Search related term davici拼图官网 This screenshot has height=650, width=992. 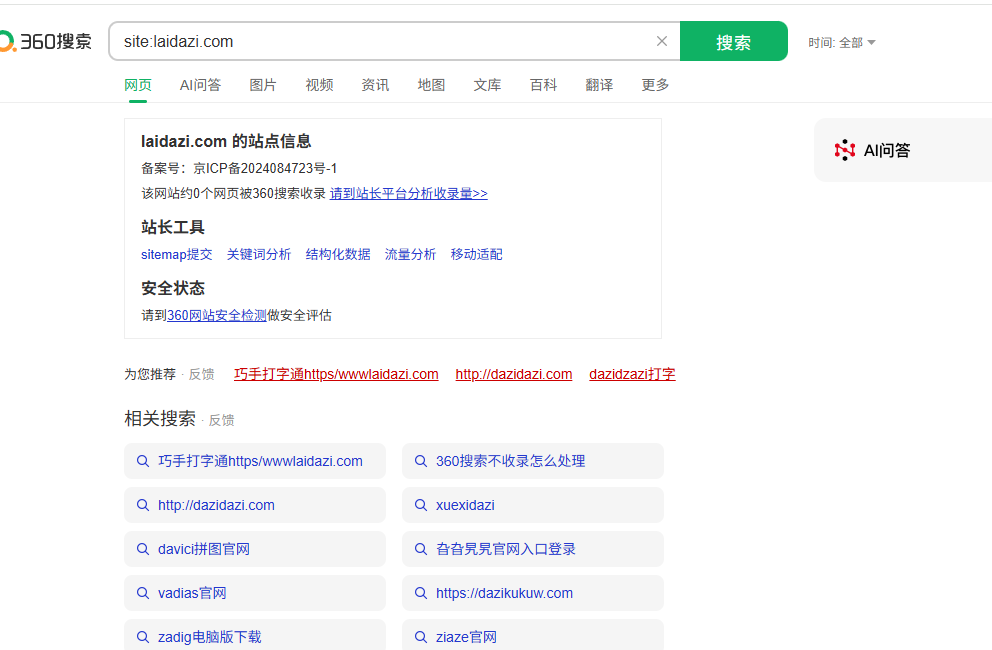click(x=255, y=549)
